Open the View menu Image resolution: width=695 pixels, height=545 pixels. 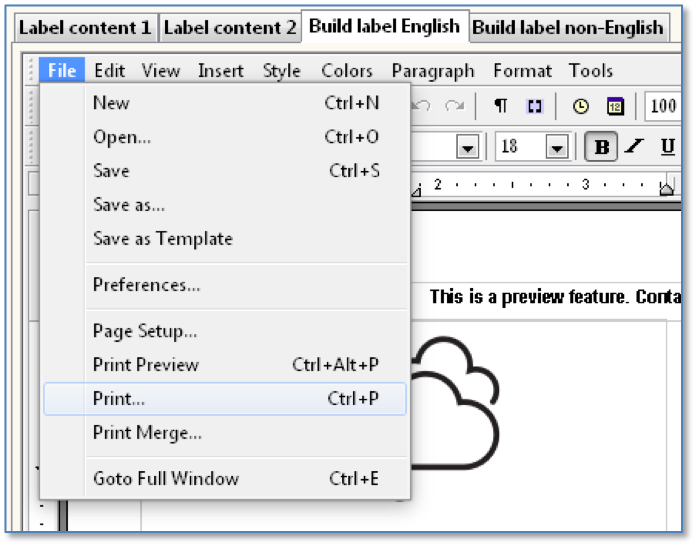pyautogui.click(x=160, y=70)
